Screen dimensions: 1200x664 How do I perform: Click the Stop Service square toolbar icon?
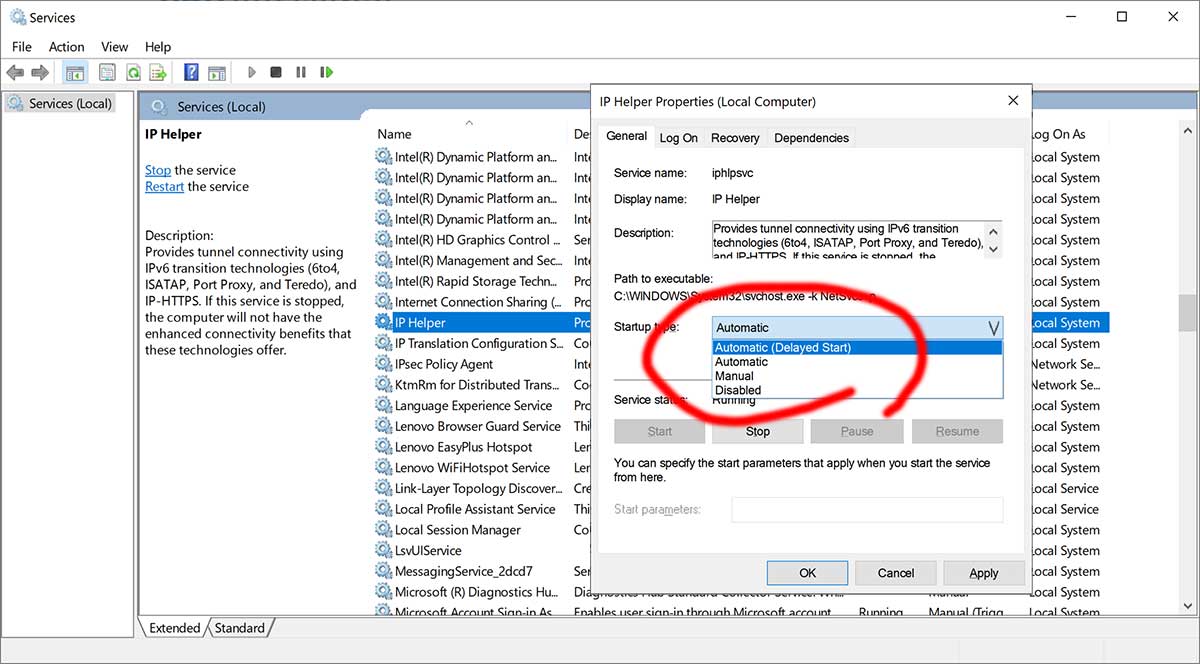point(275,72)
